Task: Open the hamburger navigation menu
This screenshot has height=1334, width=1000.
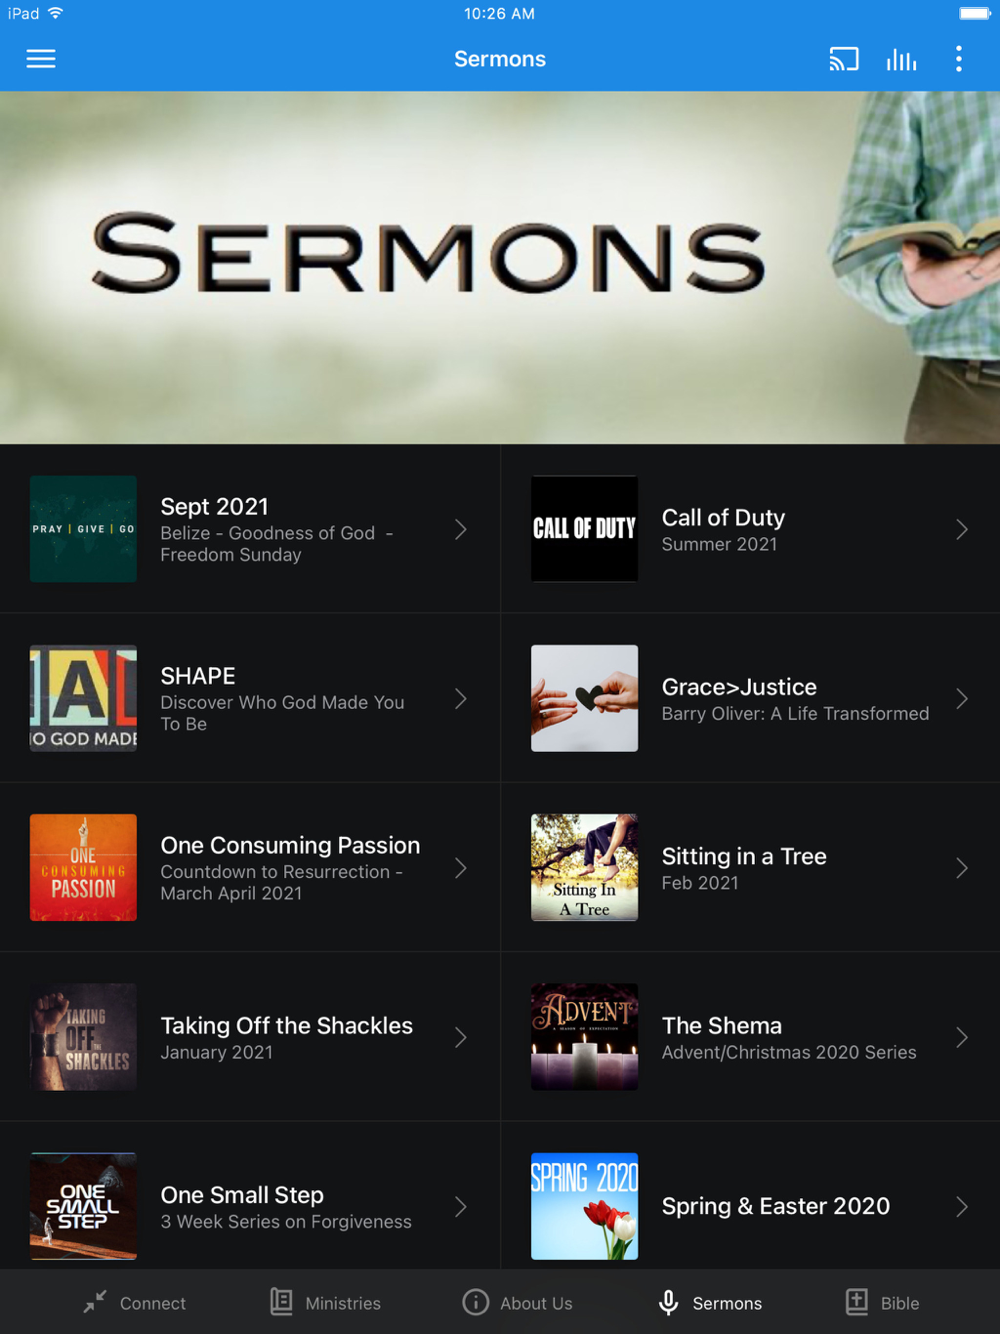Action: click(x=41, y=59)
